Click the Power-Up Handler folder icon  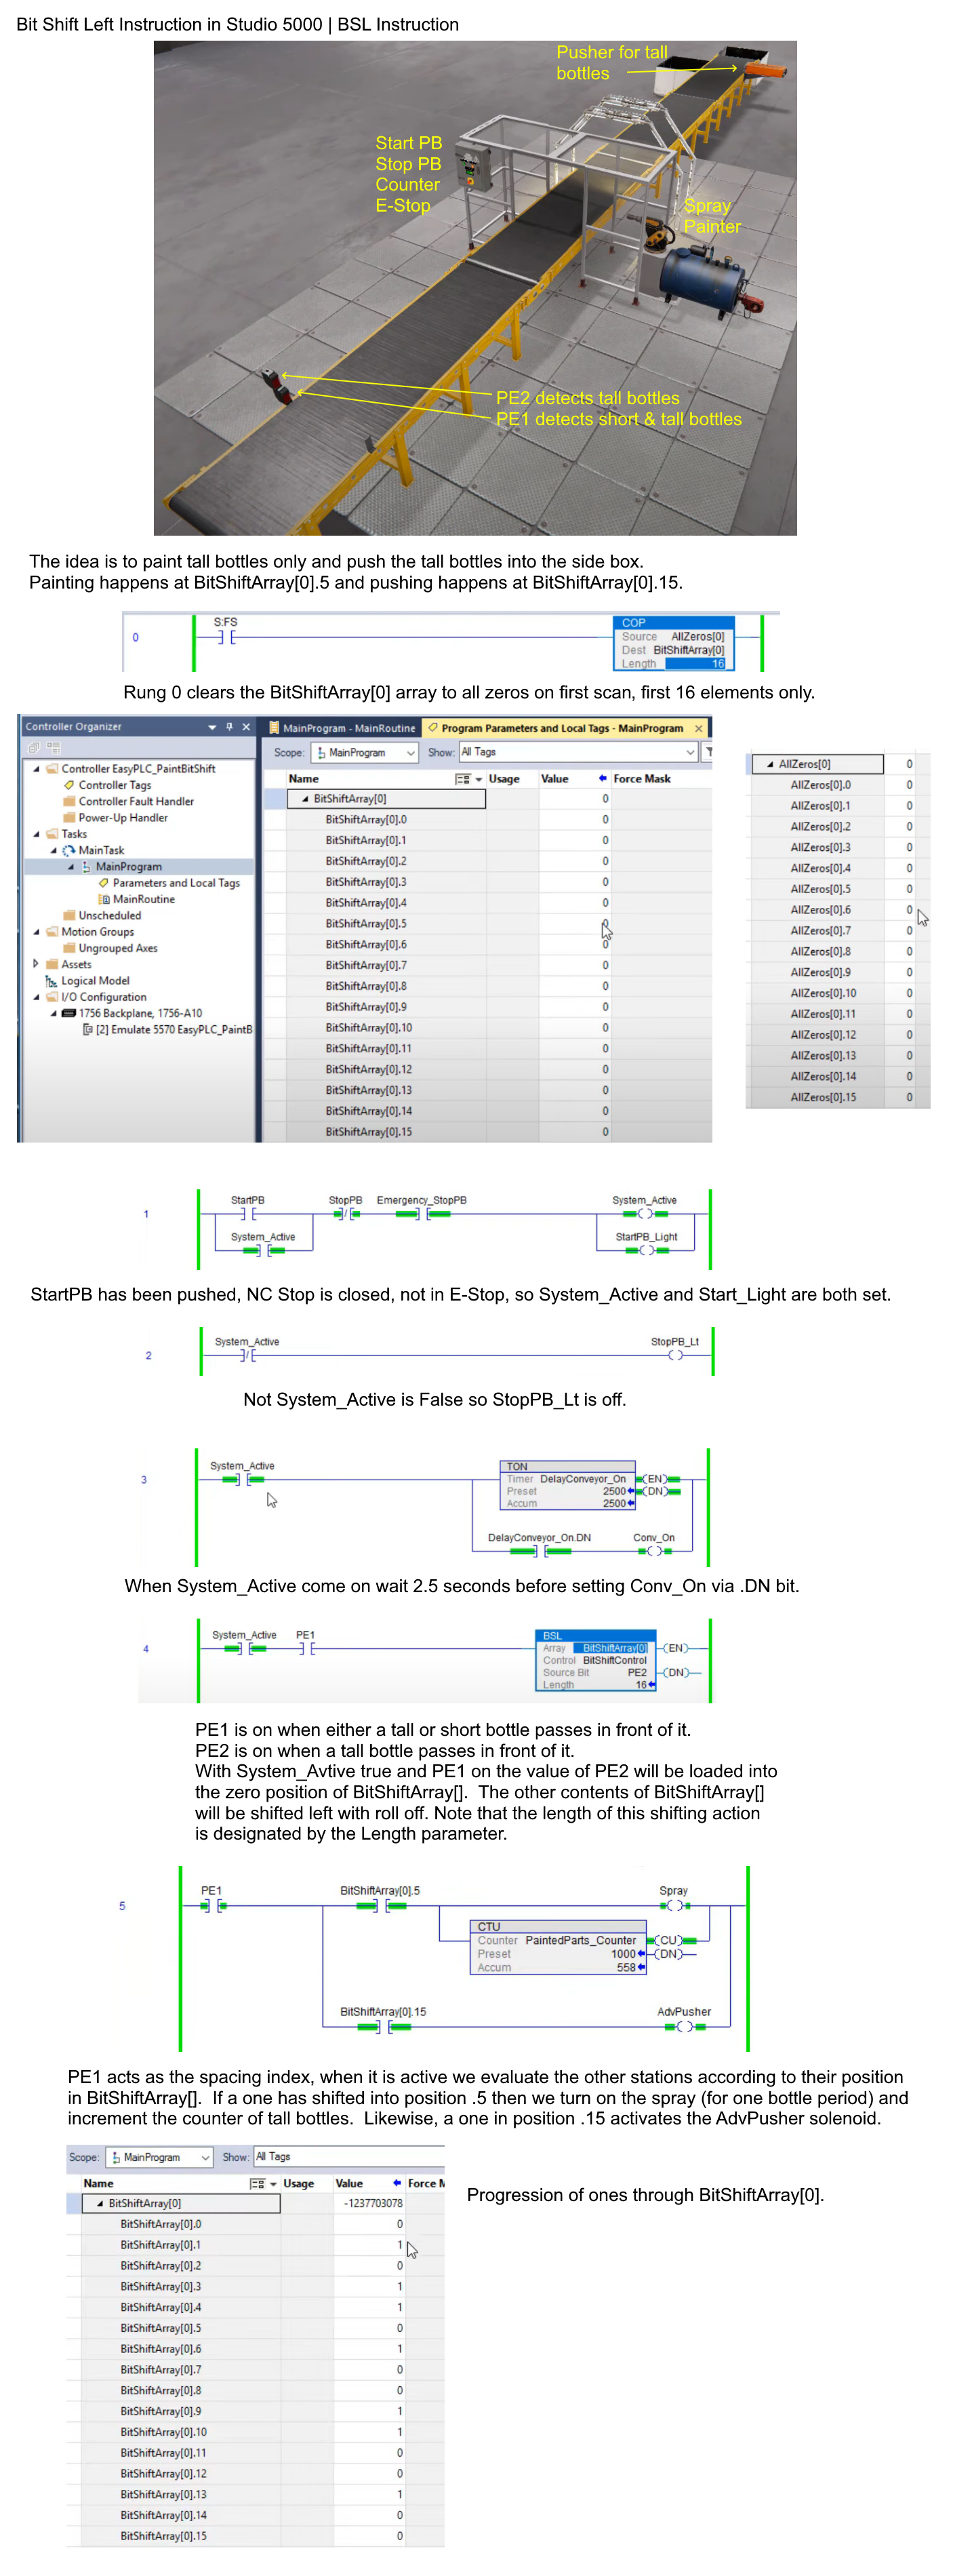(69, 818)
